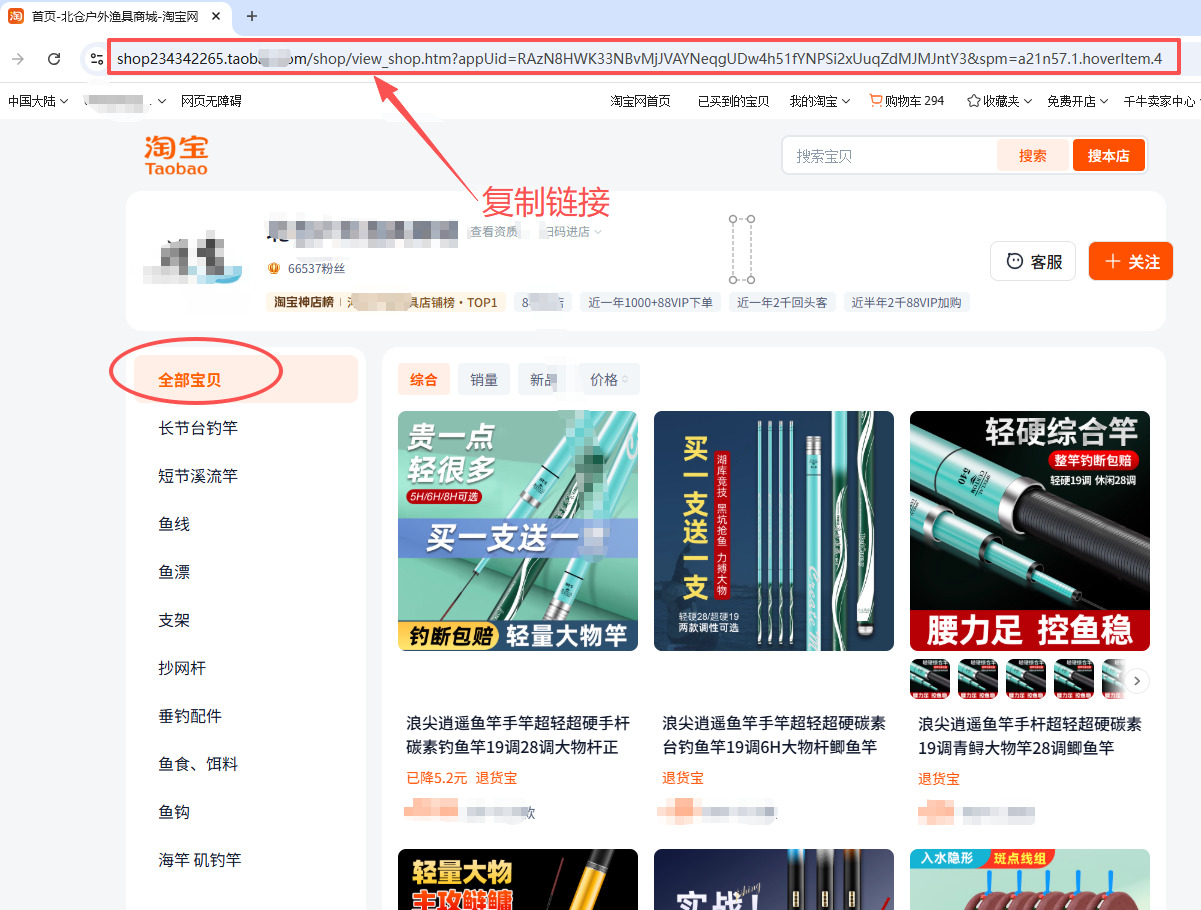This screenshot has width=1201, height=910.
Task: Open 买一支送一支 product image
Action: click(x=774, y=531)
